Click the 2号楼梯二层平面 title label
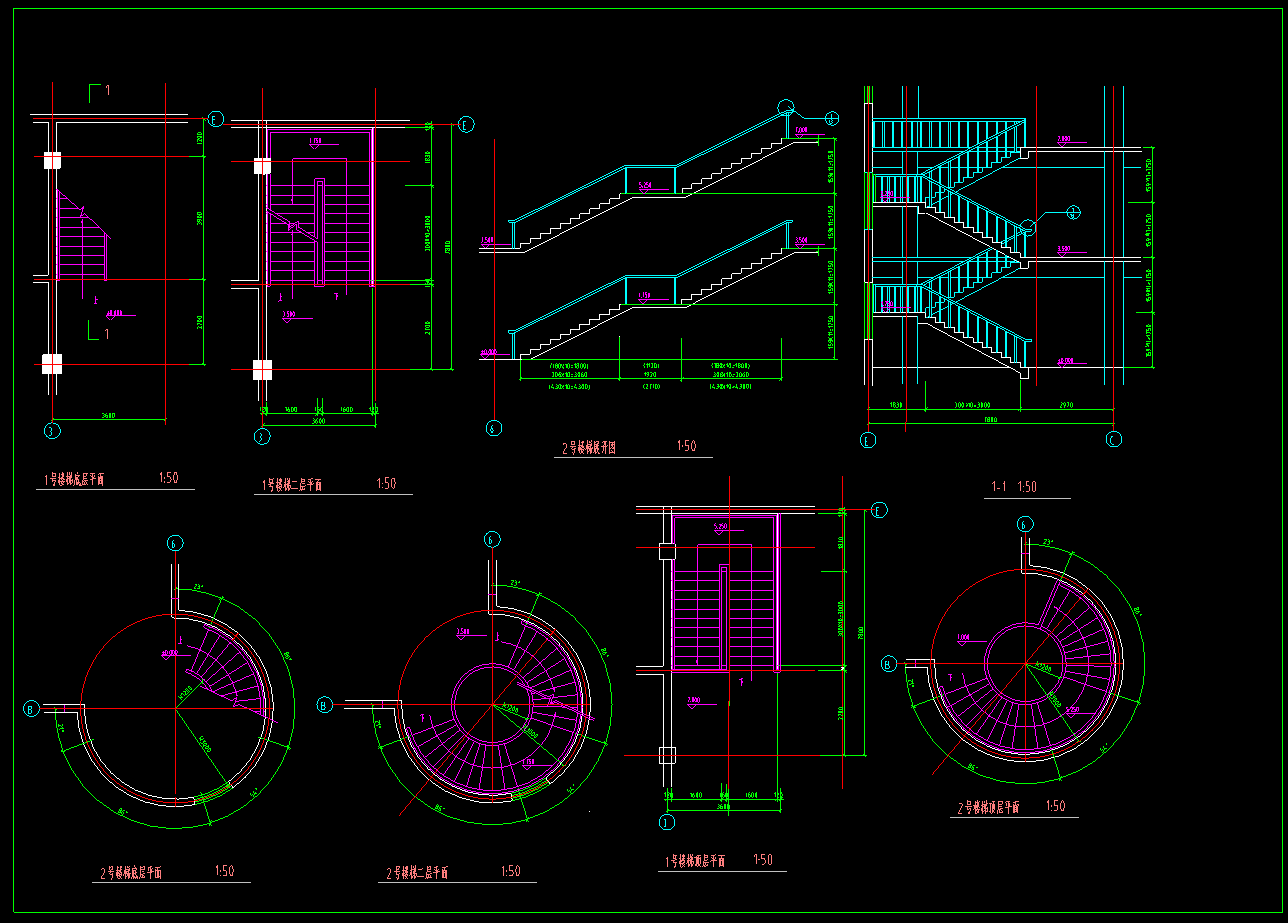 [416, 874]
